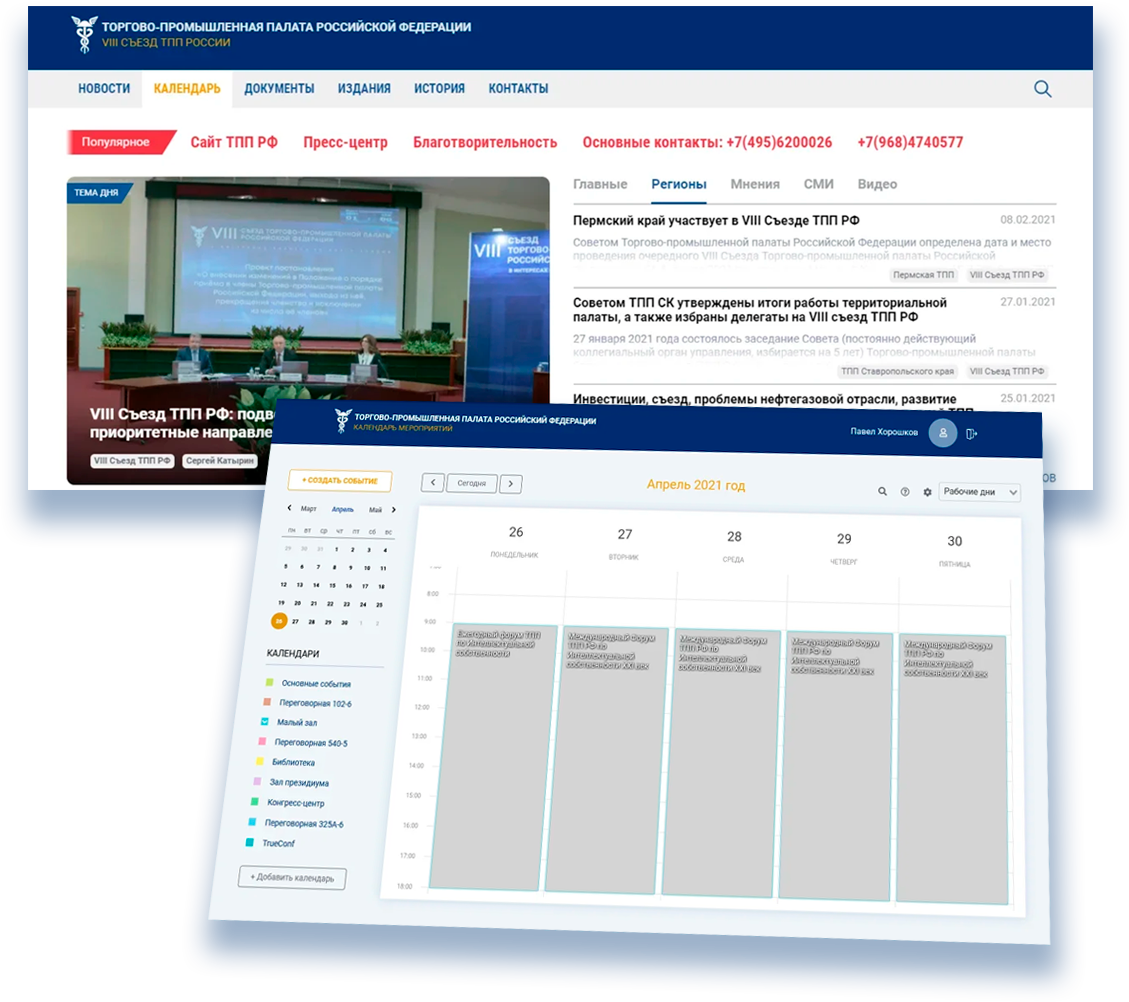The image size is (1129, 1002).
Task: Open the История menu item
Action: click(439, 89)
